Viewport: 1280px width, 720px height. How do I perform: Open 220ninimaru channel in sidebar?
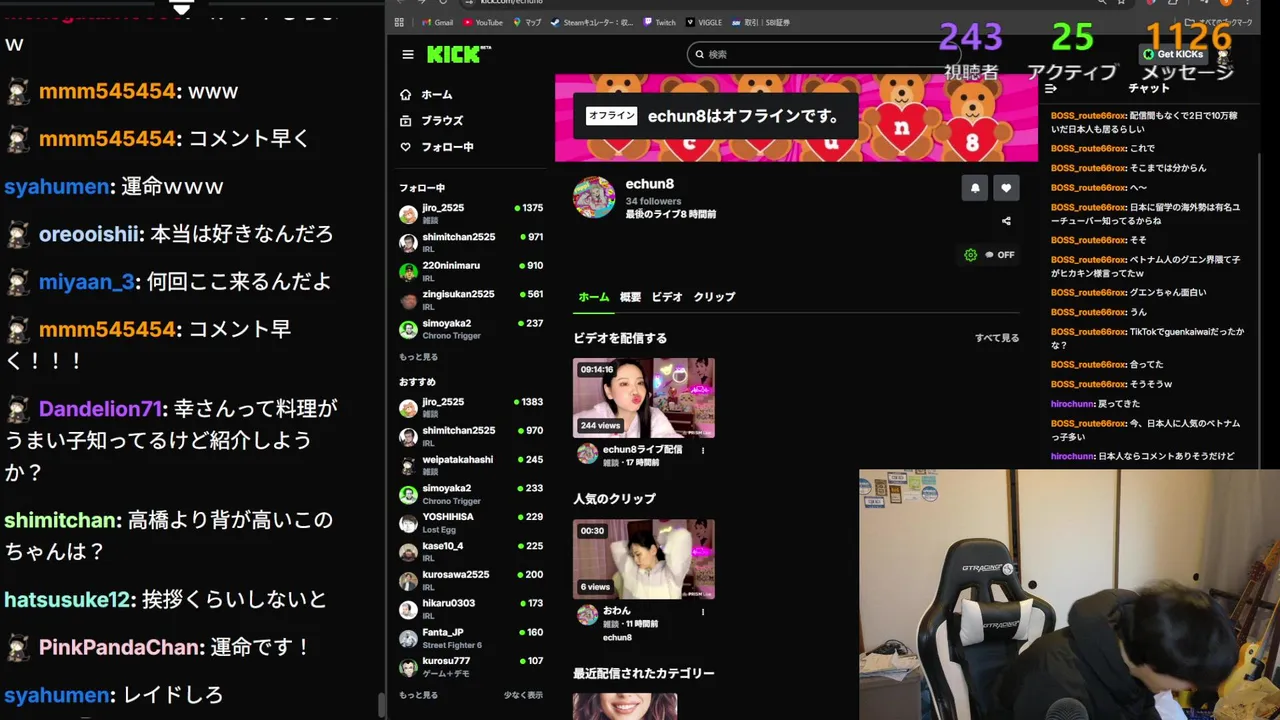click(x=471, y=272)
